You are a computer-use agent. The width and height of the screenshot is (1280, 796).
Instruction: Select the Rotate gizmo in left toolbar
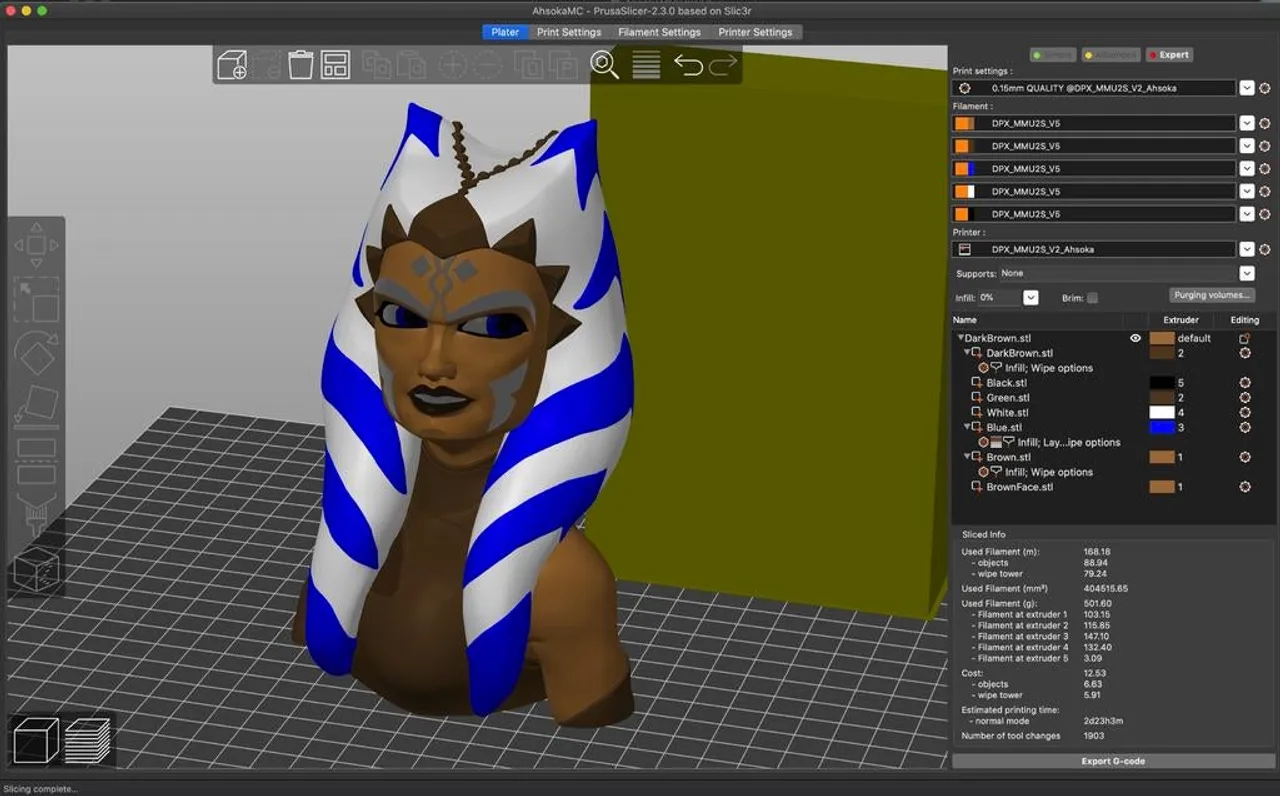(x=36, y=353)
